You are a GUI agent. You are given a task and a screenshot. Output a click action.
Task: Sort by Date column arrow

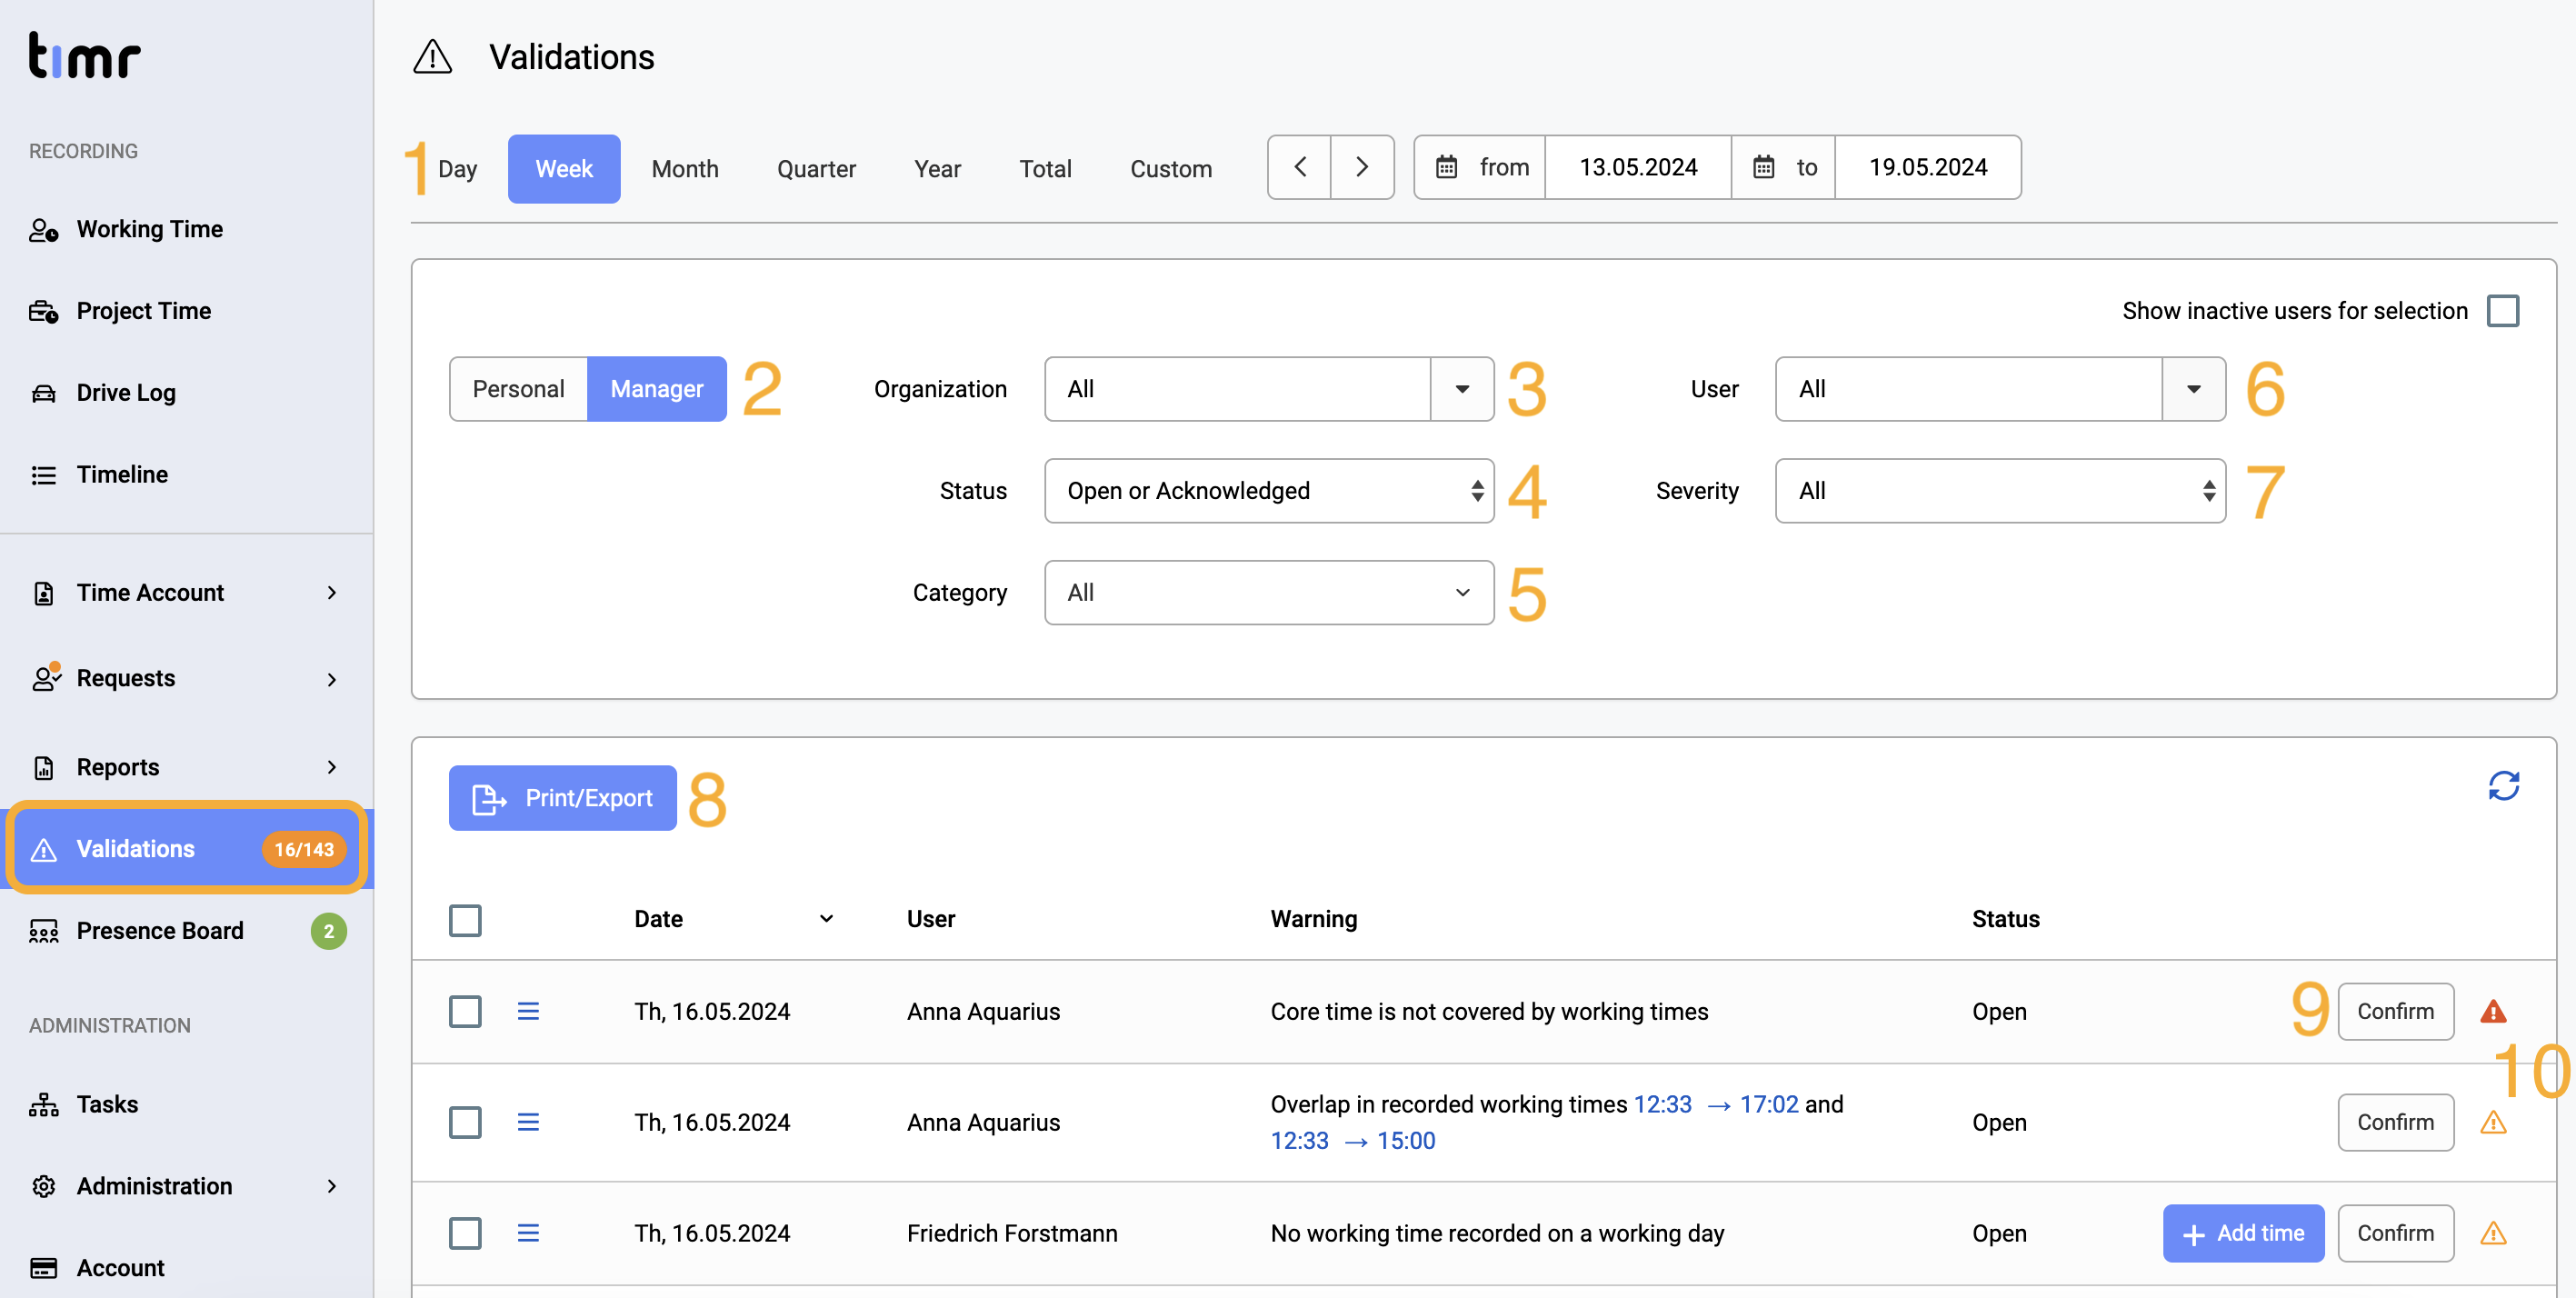point(826,919)
